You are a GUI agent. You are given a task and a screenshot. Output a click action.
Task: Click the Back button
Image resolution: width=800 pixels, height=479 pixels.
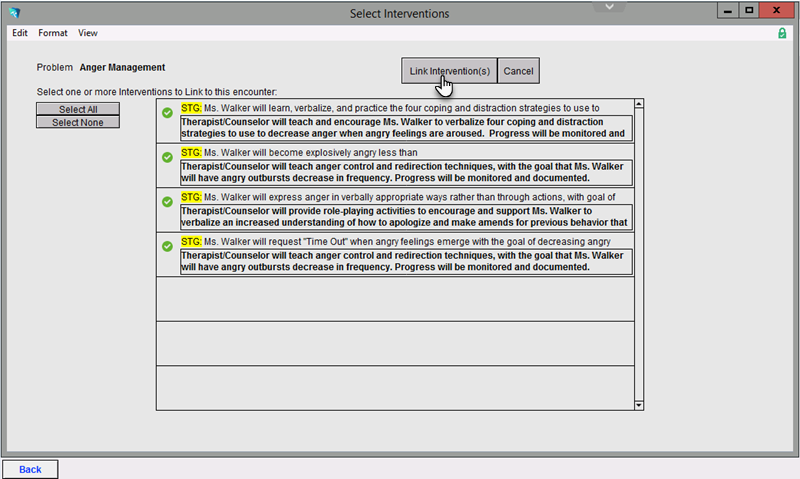point(30,469)
